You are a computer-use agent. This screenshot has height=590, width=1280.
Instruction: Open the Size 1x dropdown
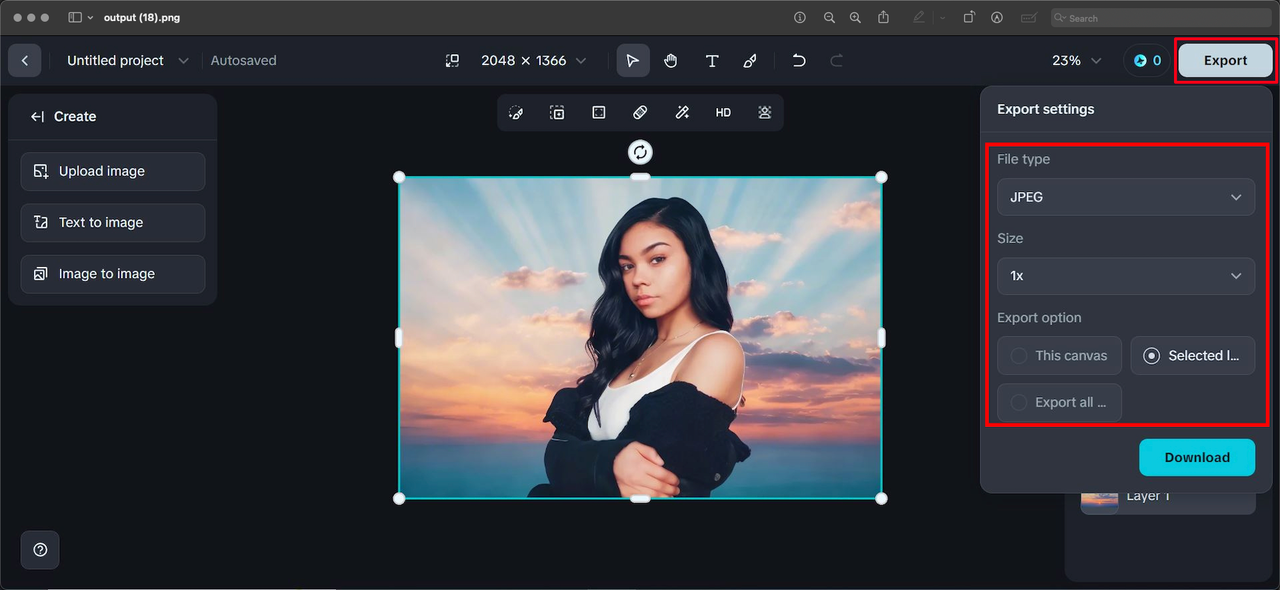[1126, 276]
